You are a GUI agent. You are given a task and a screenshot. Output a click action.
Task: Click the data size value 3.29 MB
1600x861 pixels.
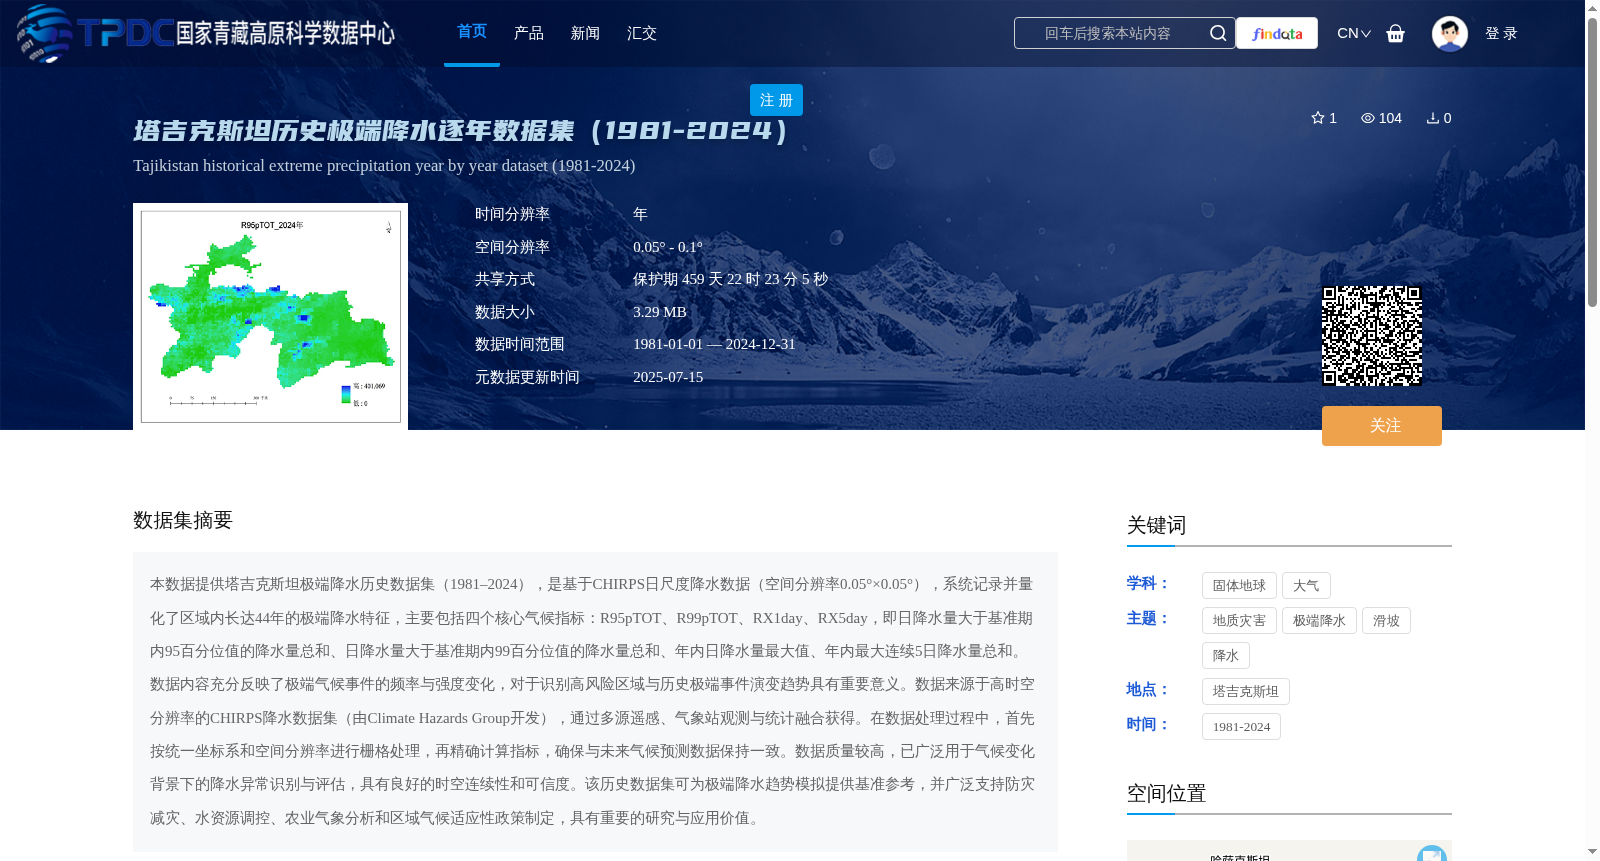point(660,312)
